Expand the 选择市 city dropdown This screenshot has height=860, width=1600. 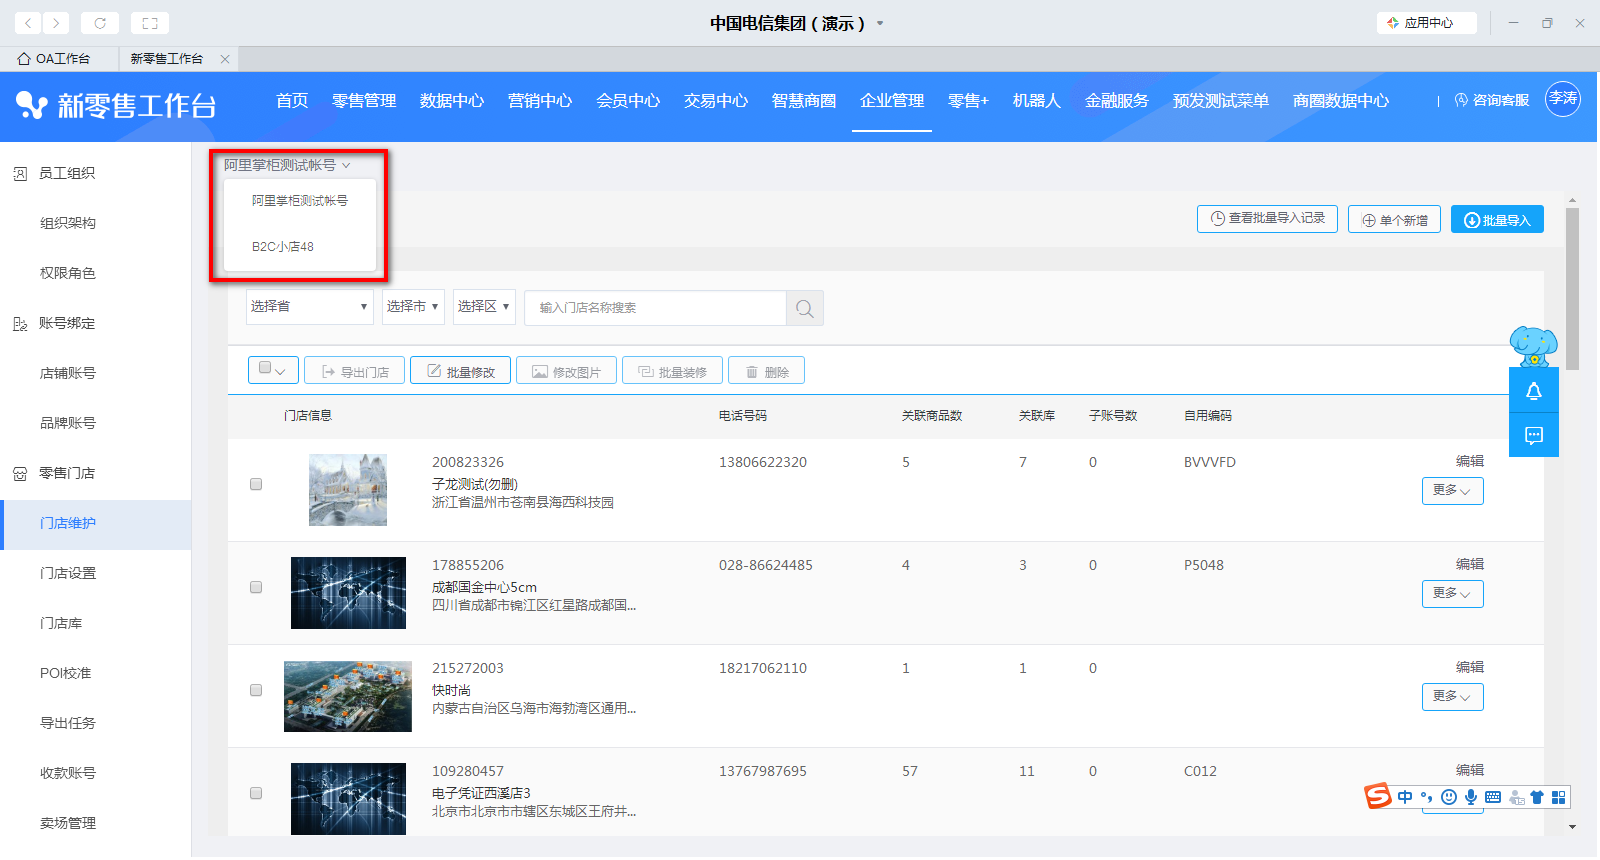coord(412,307)
